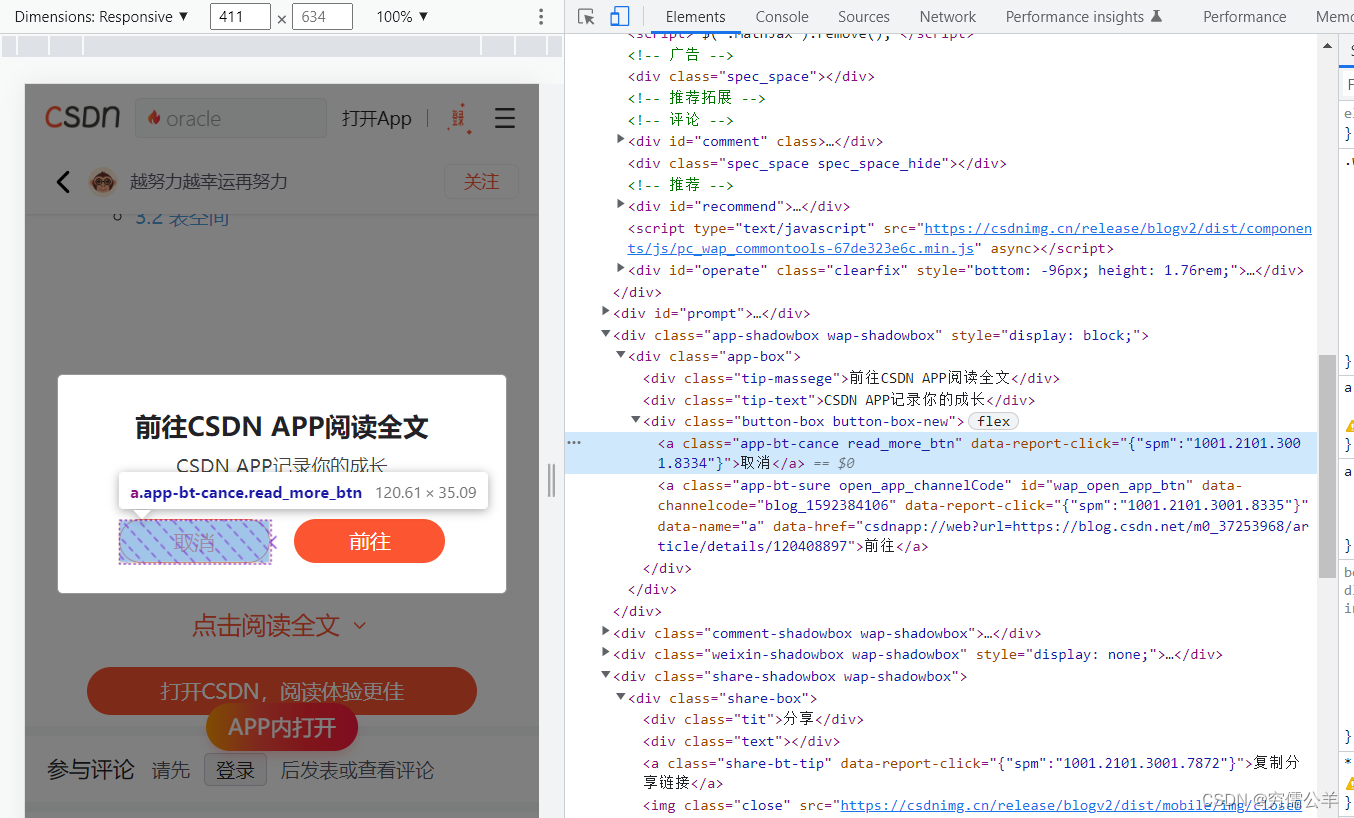This screenshot has height=818, width=1354.
Task: Click the 打开CSDN，阅读体验更佳 button
Action: coord(282,691)
